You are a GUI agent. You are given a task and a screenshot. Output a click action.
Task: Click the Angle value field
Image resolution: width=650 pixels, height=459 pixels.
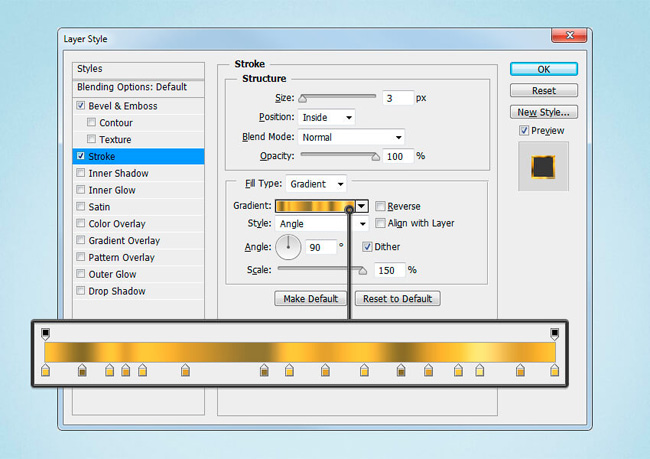(x=320, y=248)
